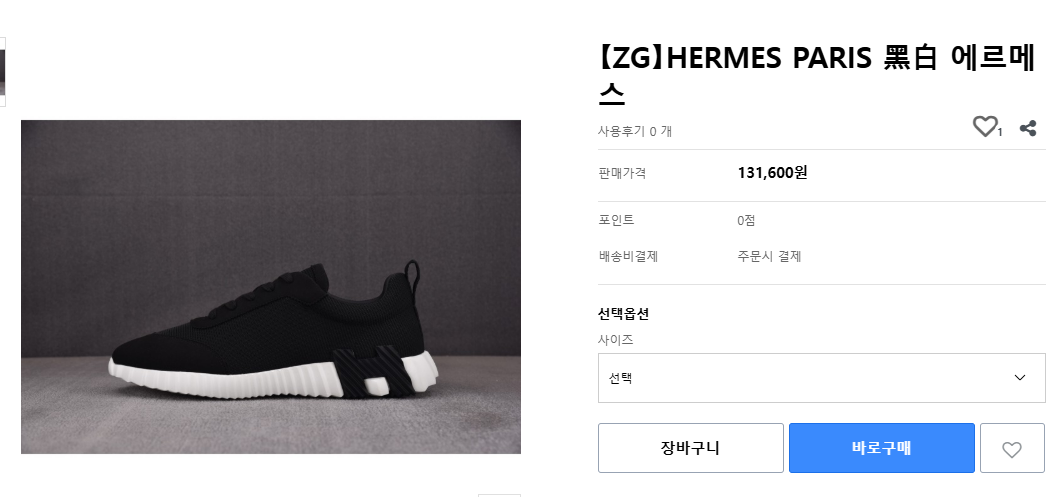This screenshot has width=1063, height=497.
Task: Click the 포인트 label
Action: pos(616,220)
